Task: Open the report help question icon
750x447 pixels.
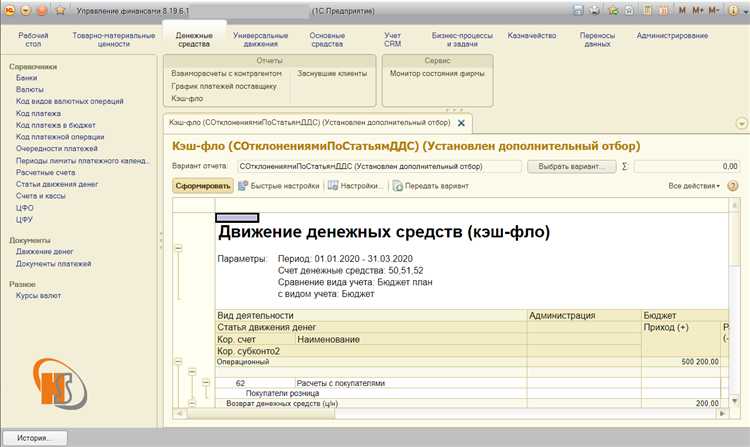Action: 732,186
